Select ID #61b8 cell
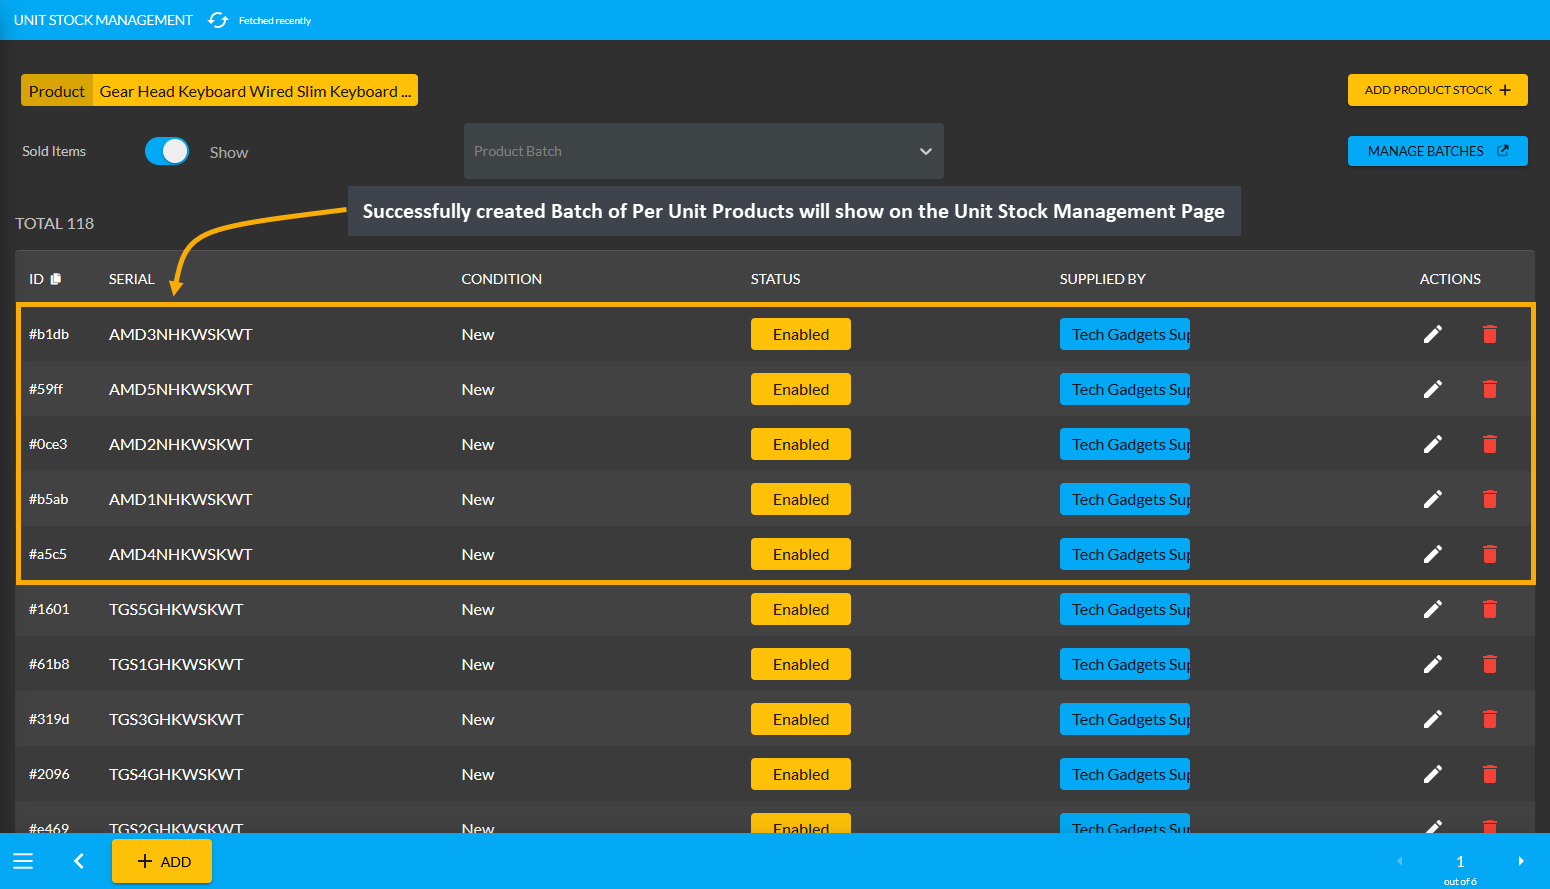This screenshot has width=1550, height=889. [49, 664]
